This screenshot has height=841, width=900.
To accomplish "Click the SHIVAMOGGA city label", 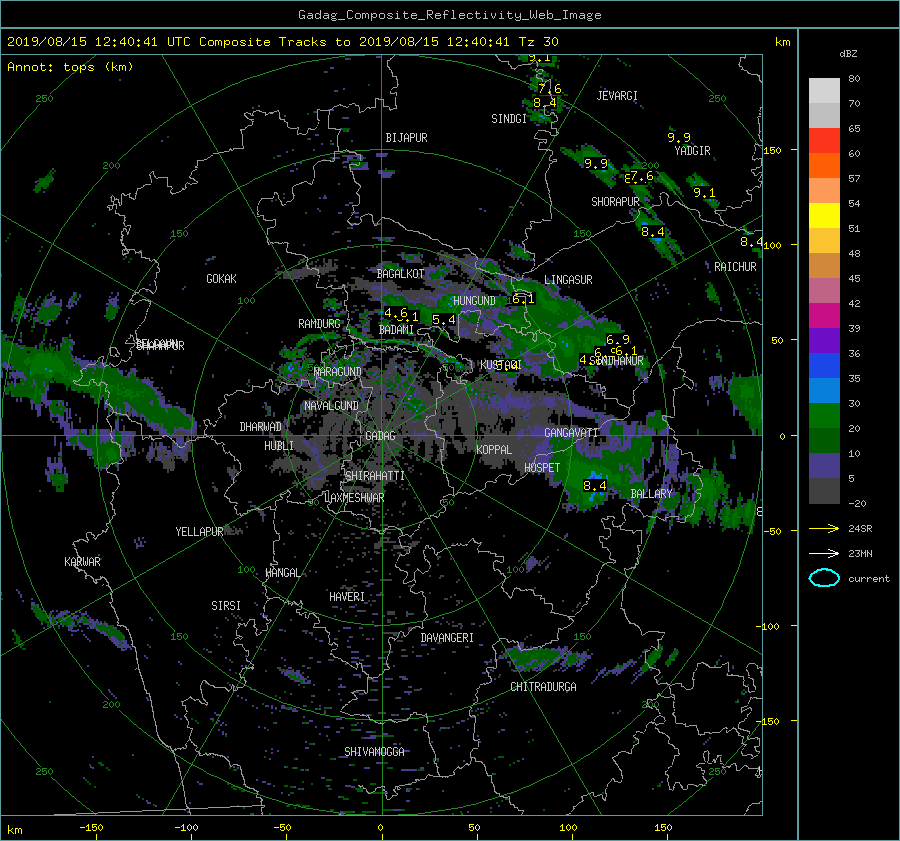I will click(374, 752).
